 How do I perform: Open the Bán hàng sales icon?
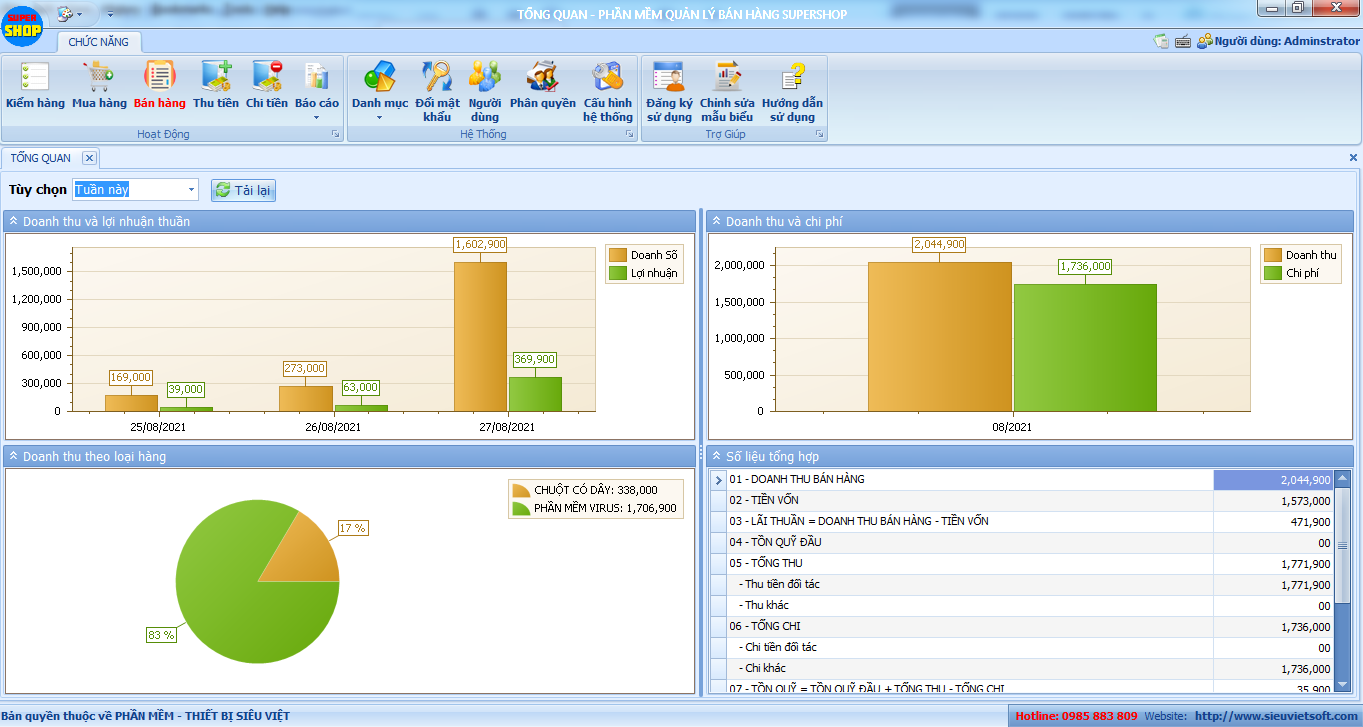pyautogui.click(x=159, y=77)
